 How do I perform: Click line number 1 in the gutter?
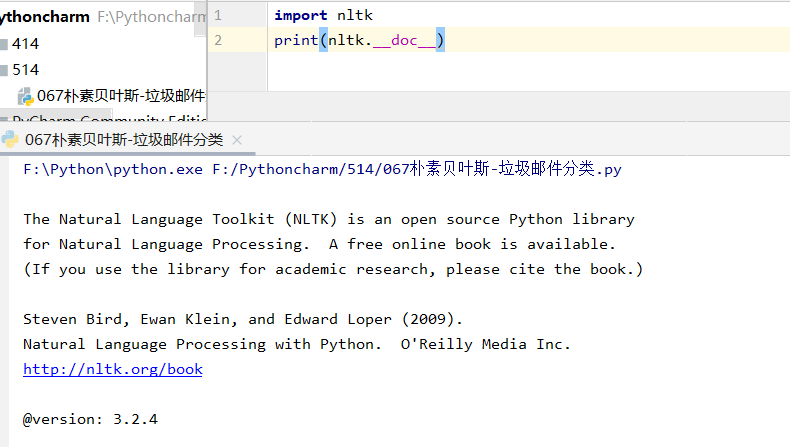click(x=218, y=15)
